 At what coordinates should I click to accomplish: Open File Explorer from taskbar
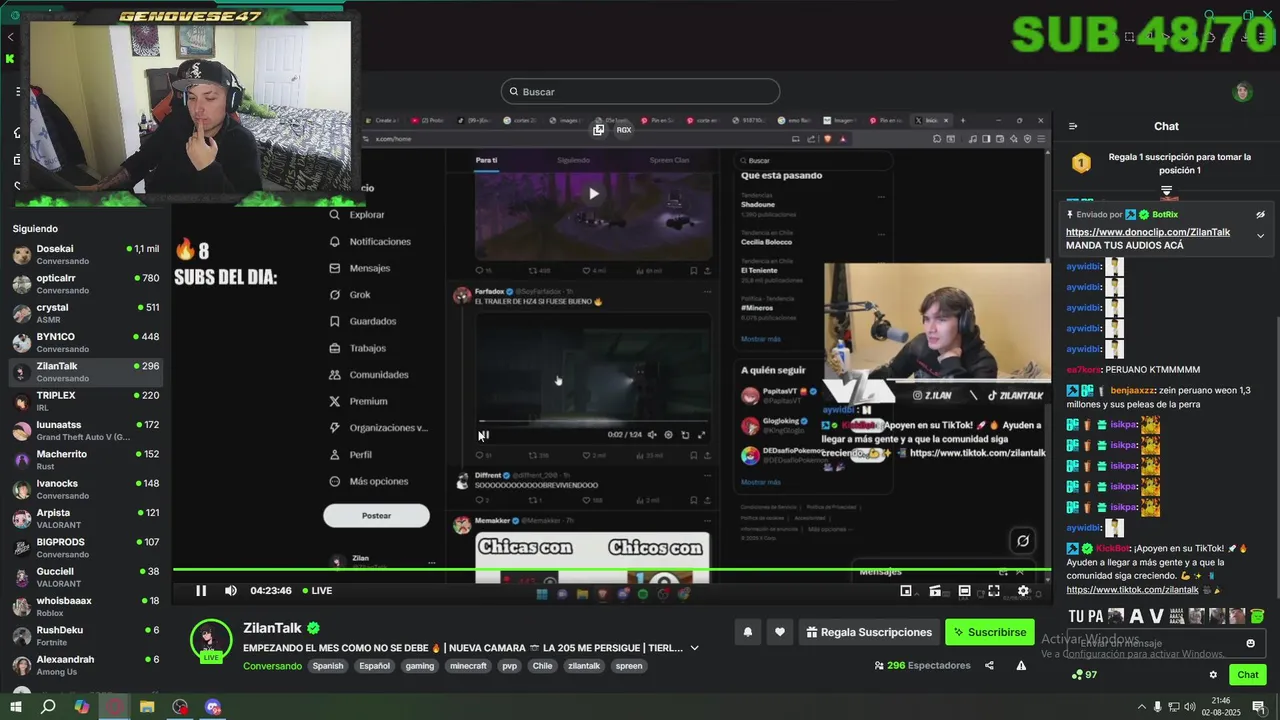tap(147, 707)
